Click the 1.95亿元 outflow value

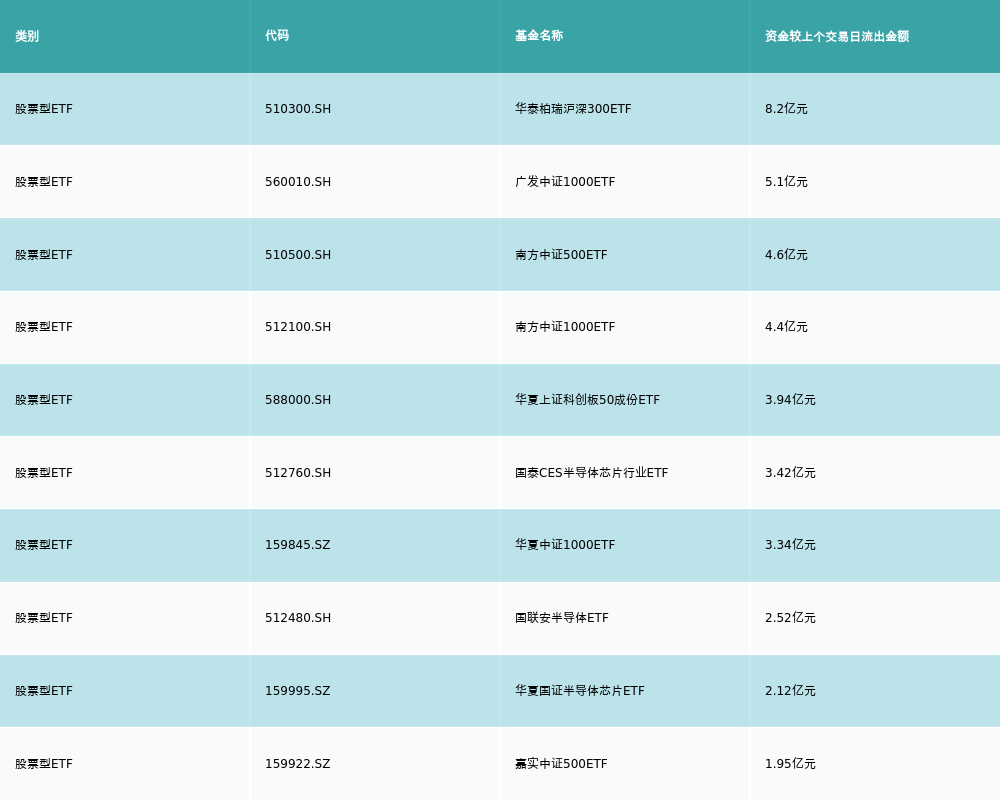coord(790,764)
